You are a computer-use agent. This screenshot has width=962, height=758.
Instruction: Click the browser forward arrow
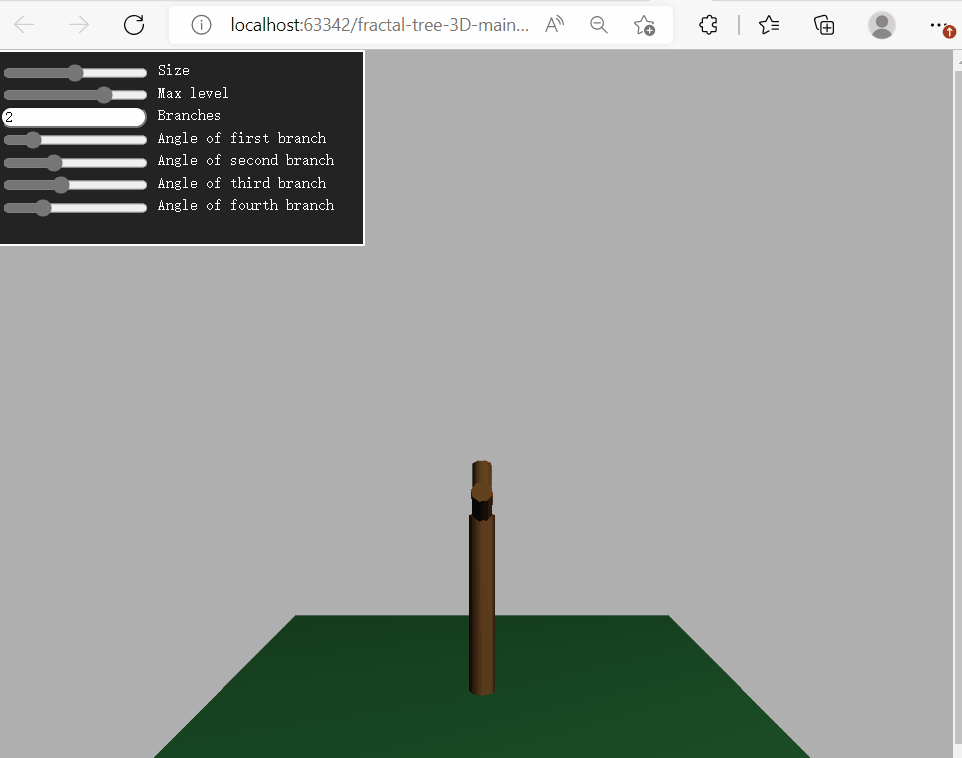[79, 25]
